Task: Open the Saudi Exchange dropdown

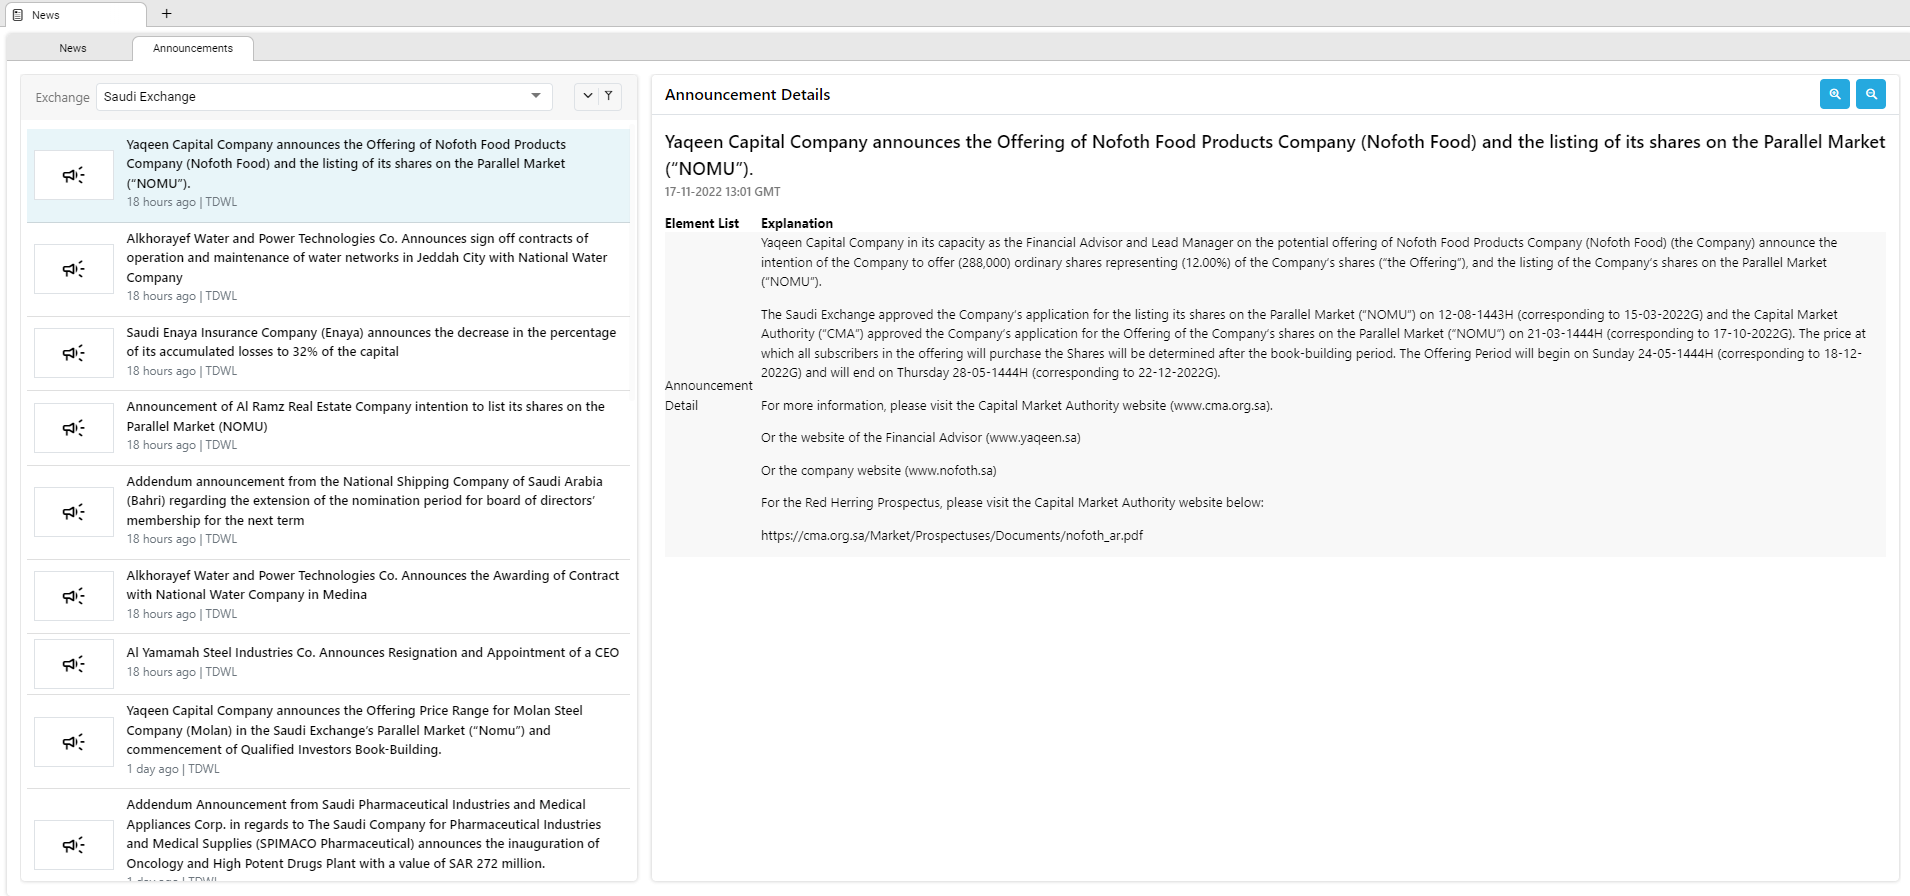Action: (x=324, y=96)
